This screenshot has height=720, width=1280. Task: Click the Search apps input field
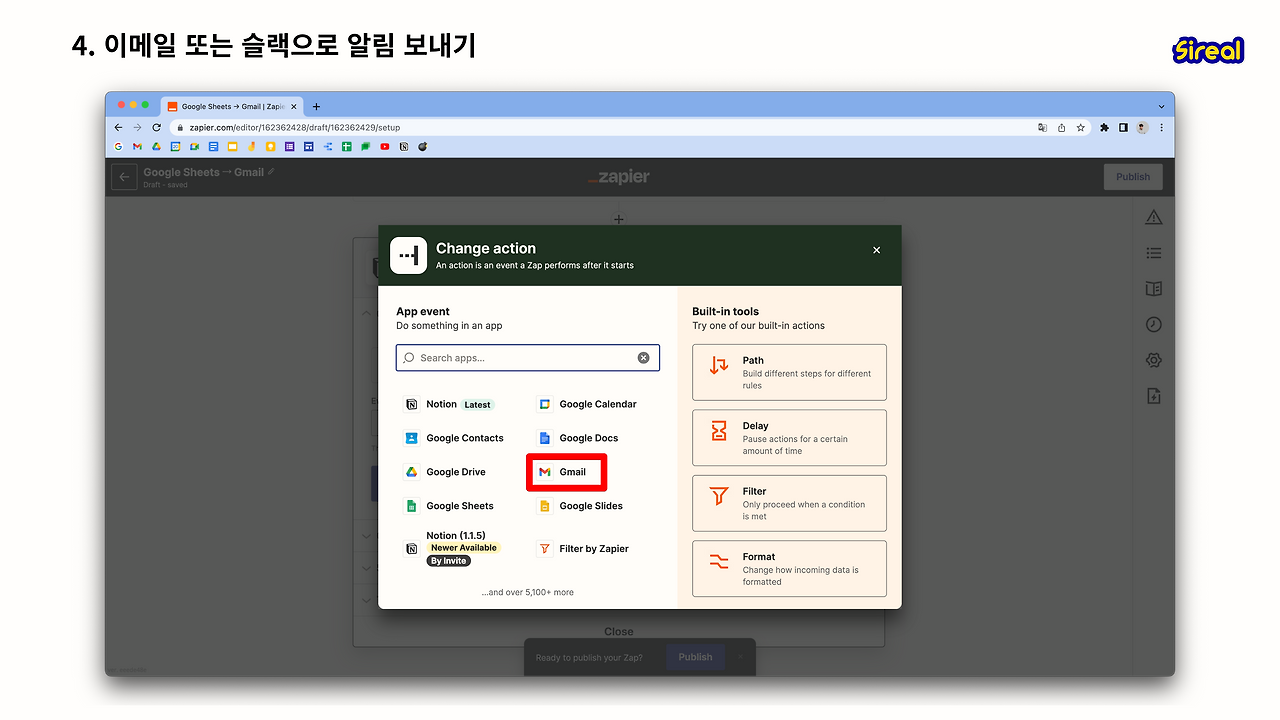coord(527,358)
